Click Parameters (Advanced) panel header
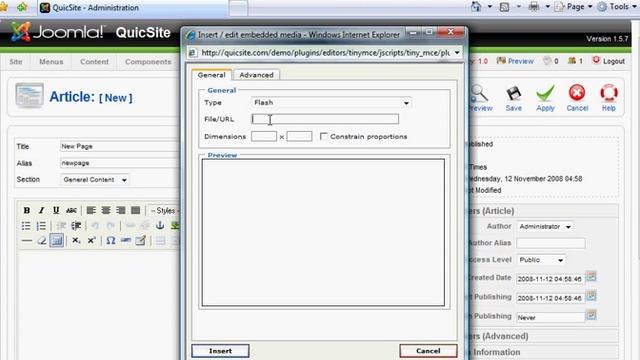This screenshot has height=360, width=640. click(543, 336)
